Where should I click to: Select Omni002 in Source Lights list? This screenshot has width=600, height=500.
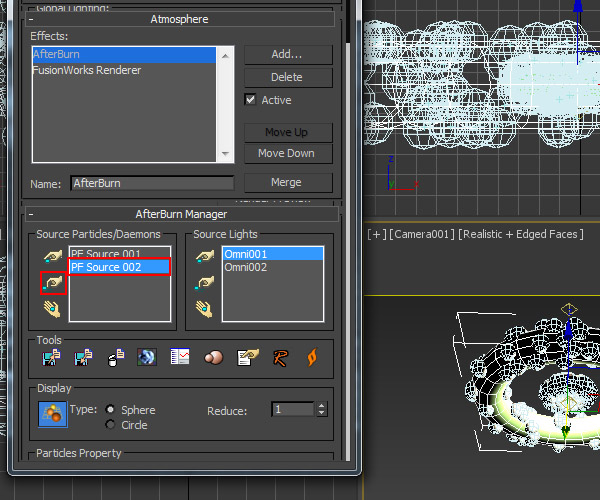pyautogui.click(x=273, y=267)
